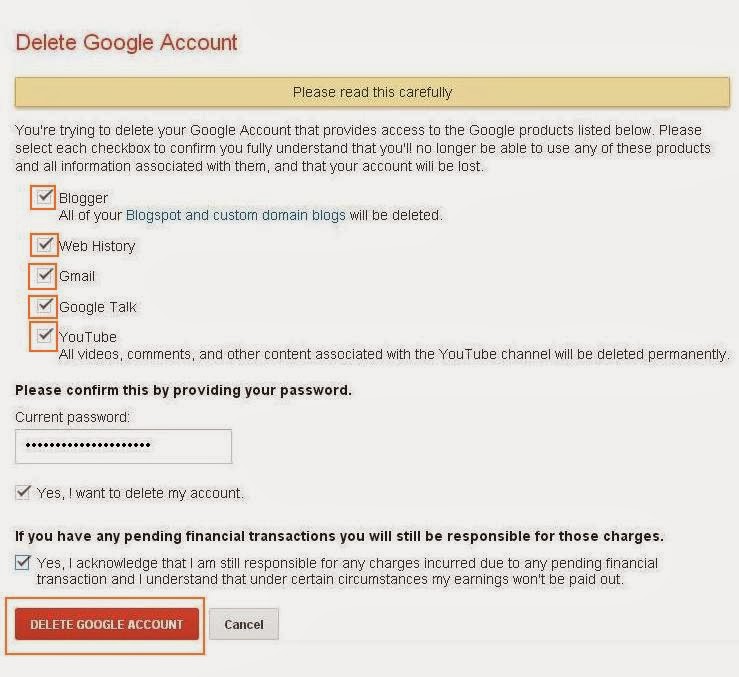739x677 pixels.
Task: Click the 'Please read this carefully' yellow banner
Action: [x=372, y=92]
